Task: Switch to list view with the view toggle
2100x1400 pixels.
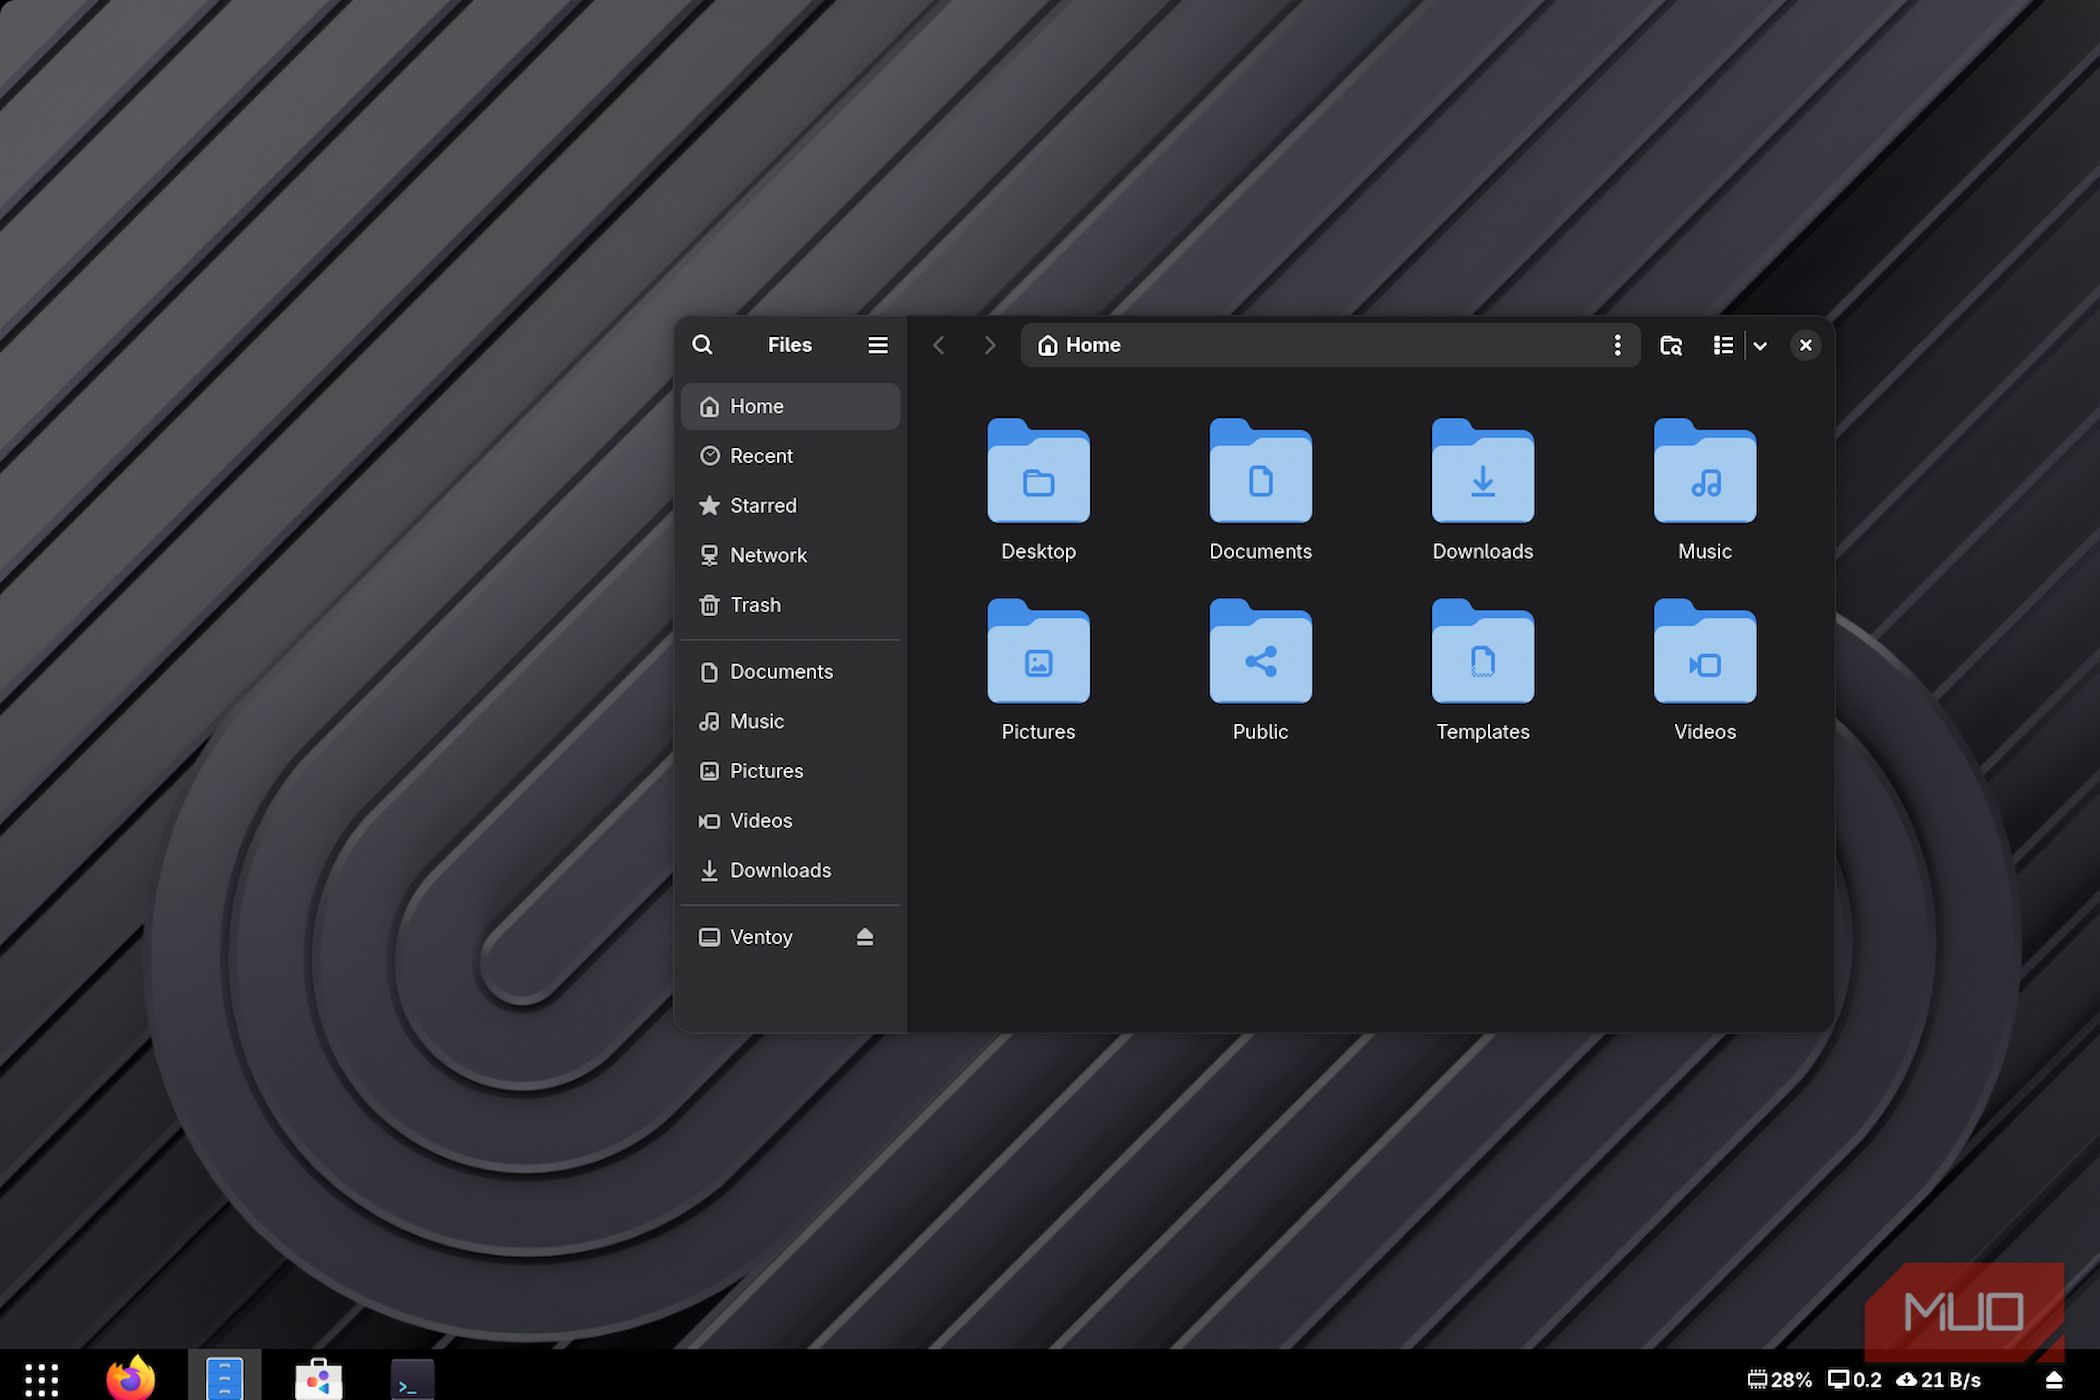Action: 1722,345
